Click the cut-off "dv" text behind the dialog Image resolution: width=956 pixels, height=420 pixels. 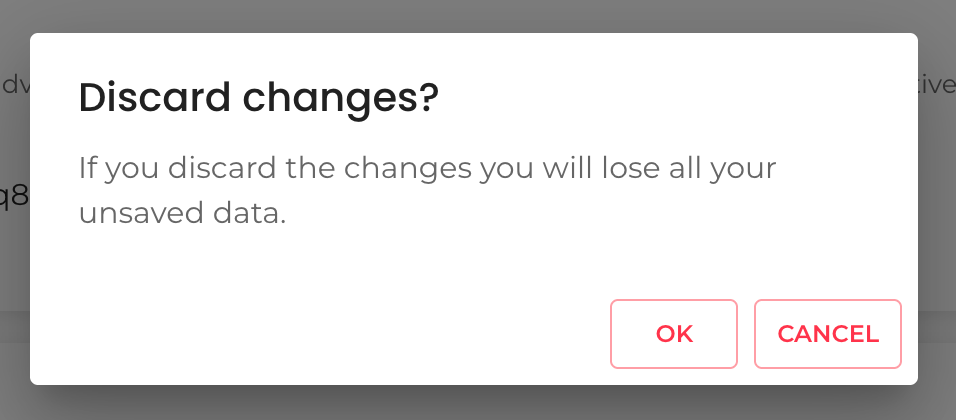pos(16,85)
